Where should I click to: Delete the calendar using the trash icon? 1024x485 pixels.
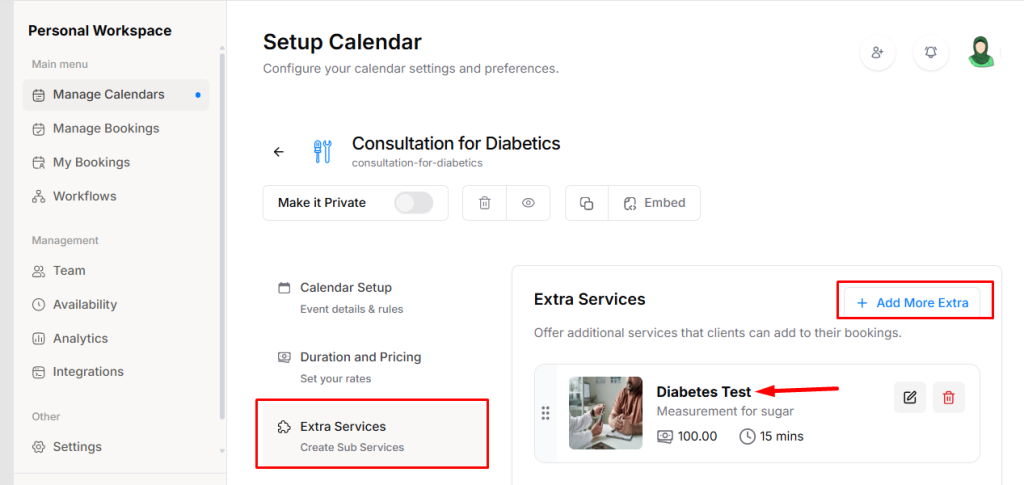click(x=485, y=203)
